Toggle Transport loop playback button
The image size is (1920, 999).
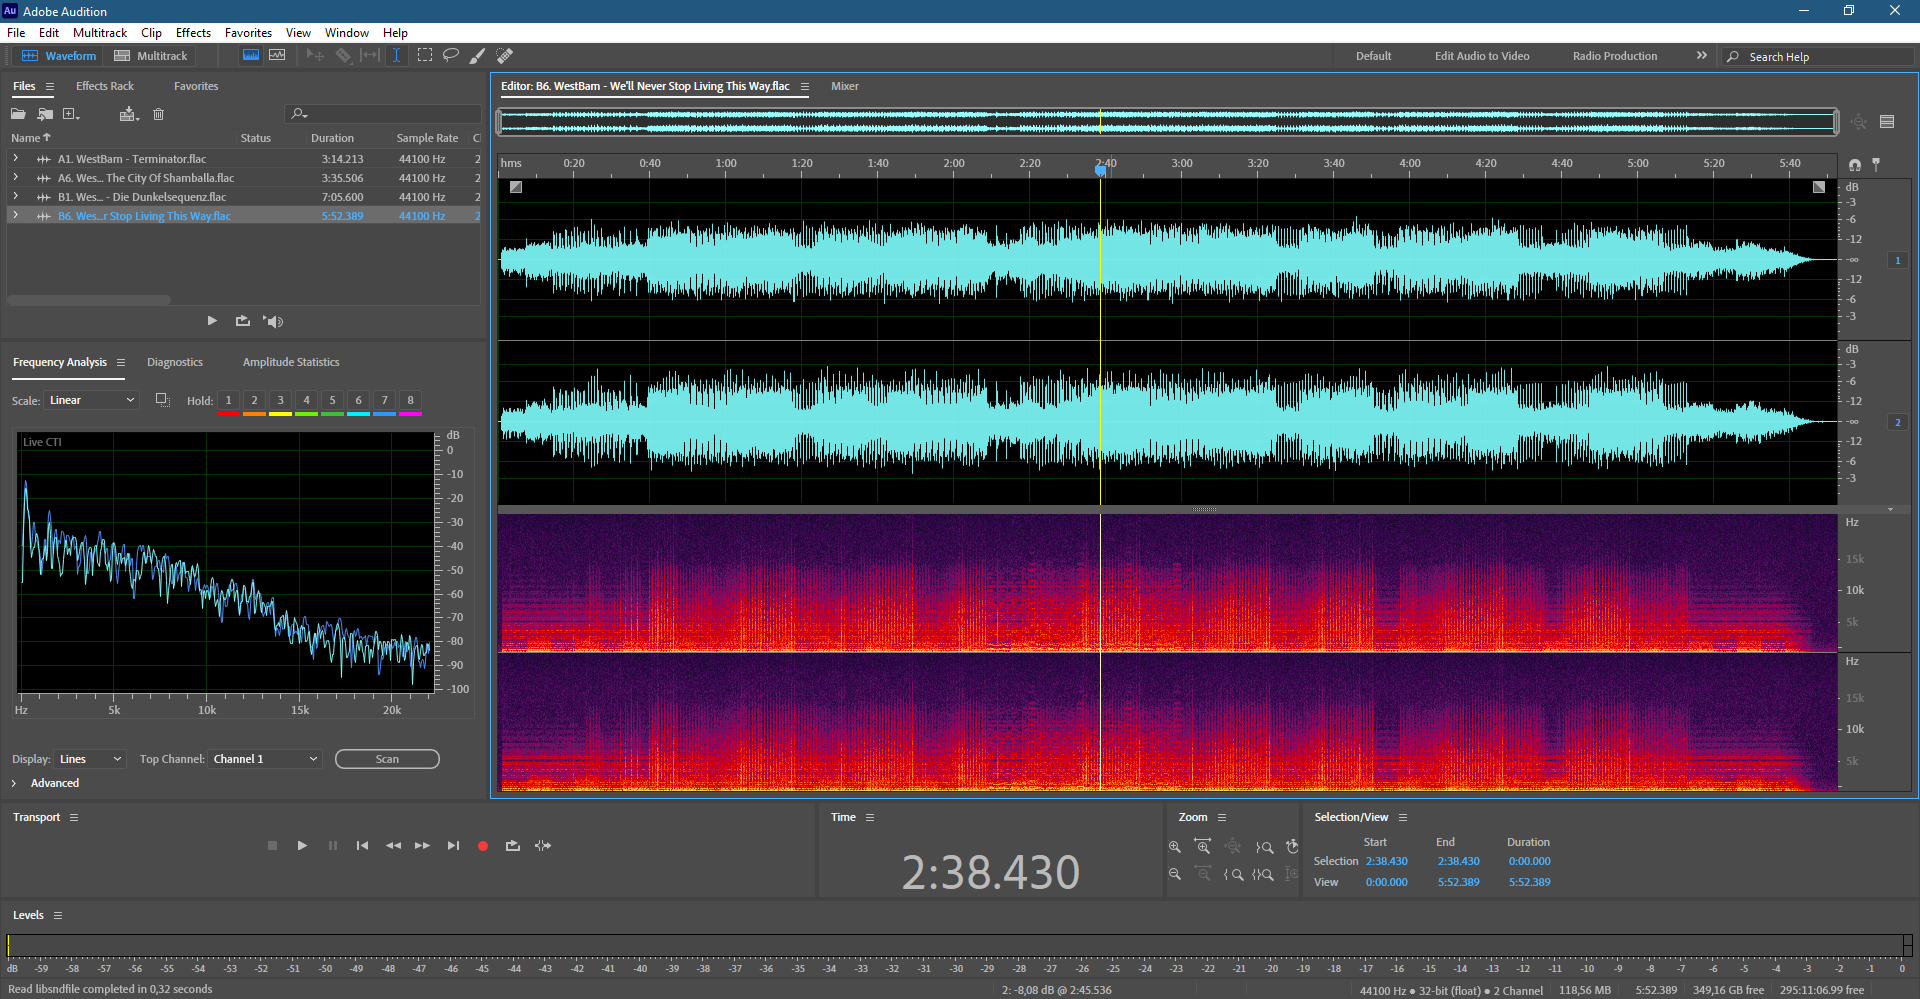point(513,846)
